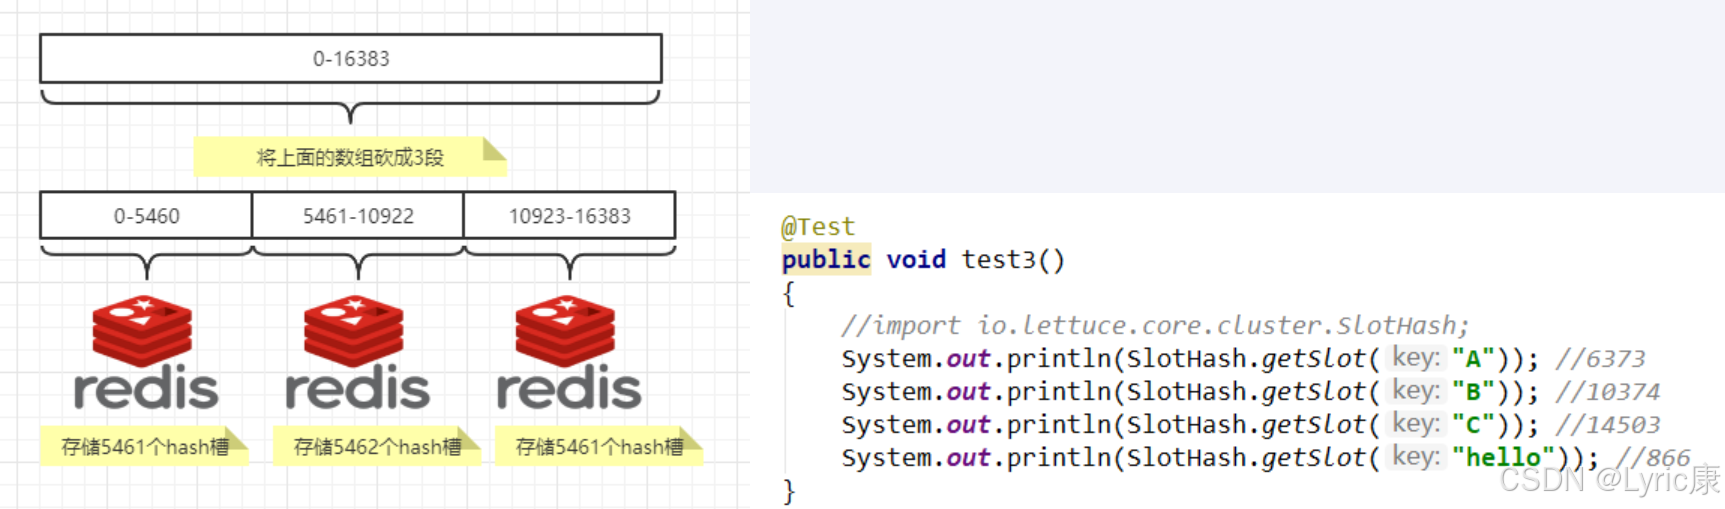
Task: Click the //14503 comment
Action: click(x=1607, y=425)
